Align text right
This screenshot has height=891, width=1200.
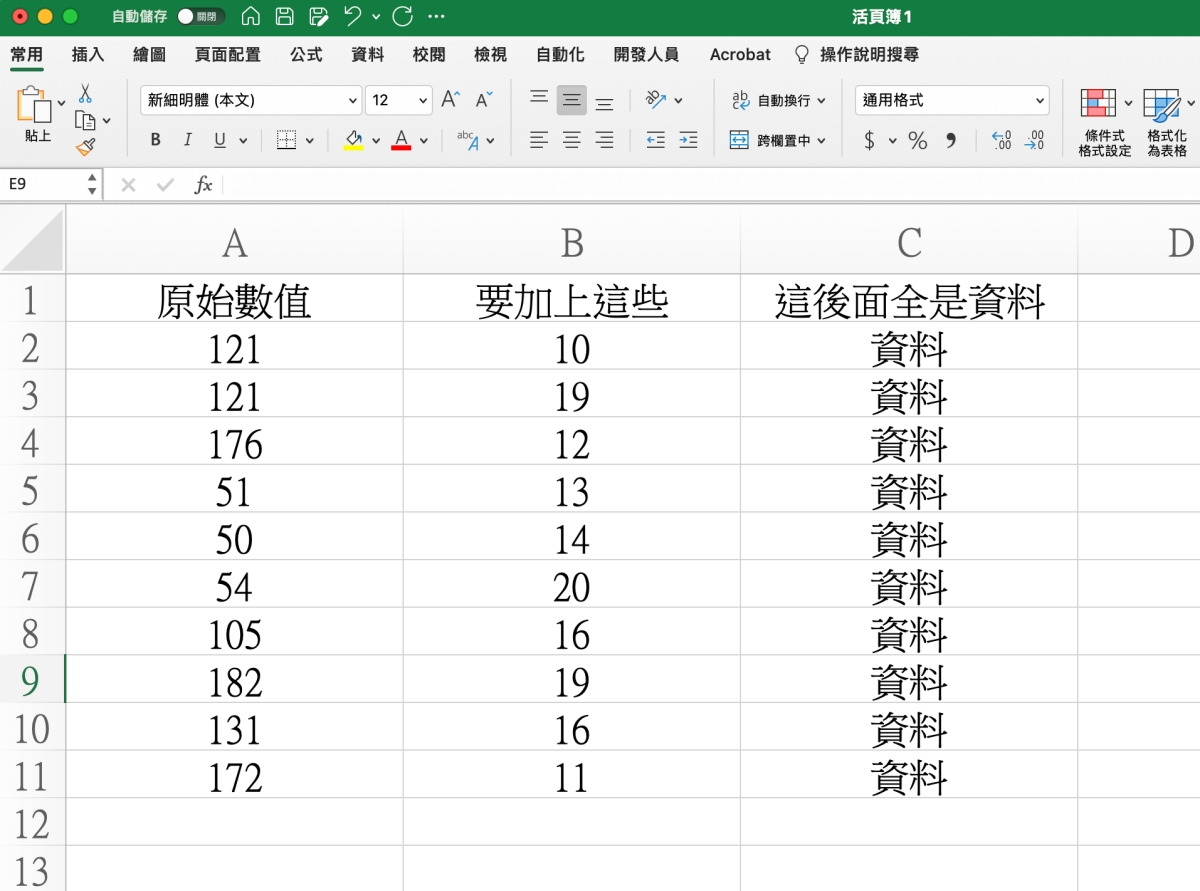(604, 140)
